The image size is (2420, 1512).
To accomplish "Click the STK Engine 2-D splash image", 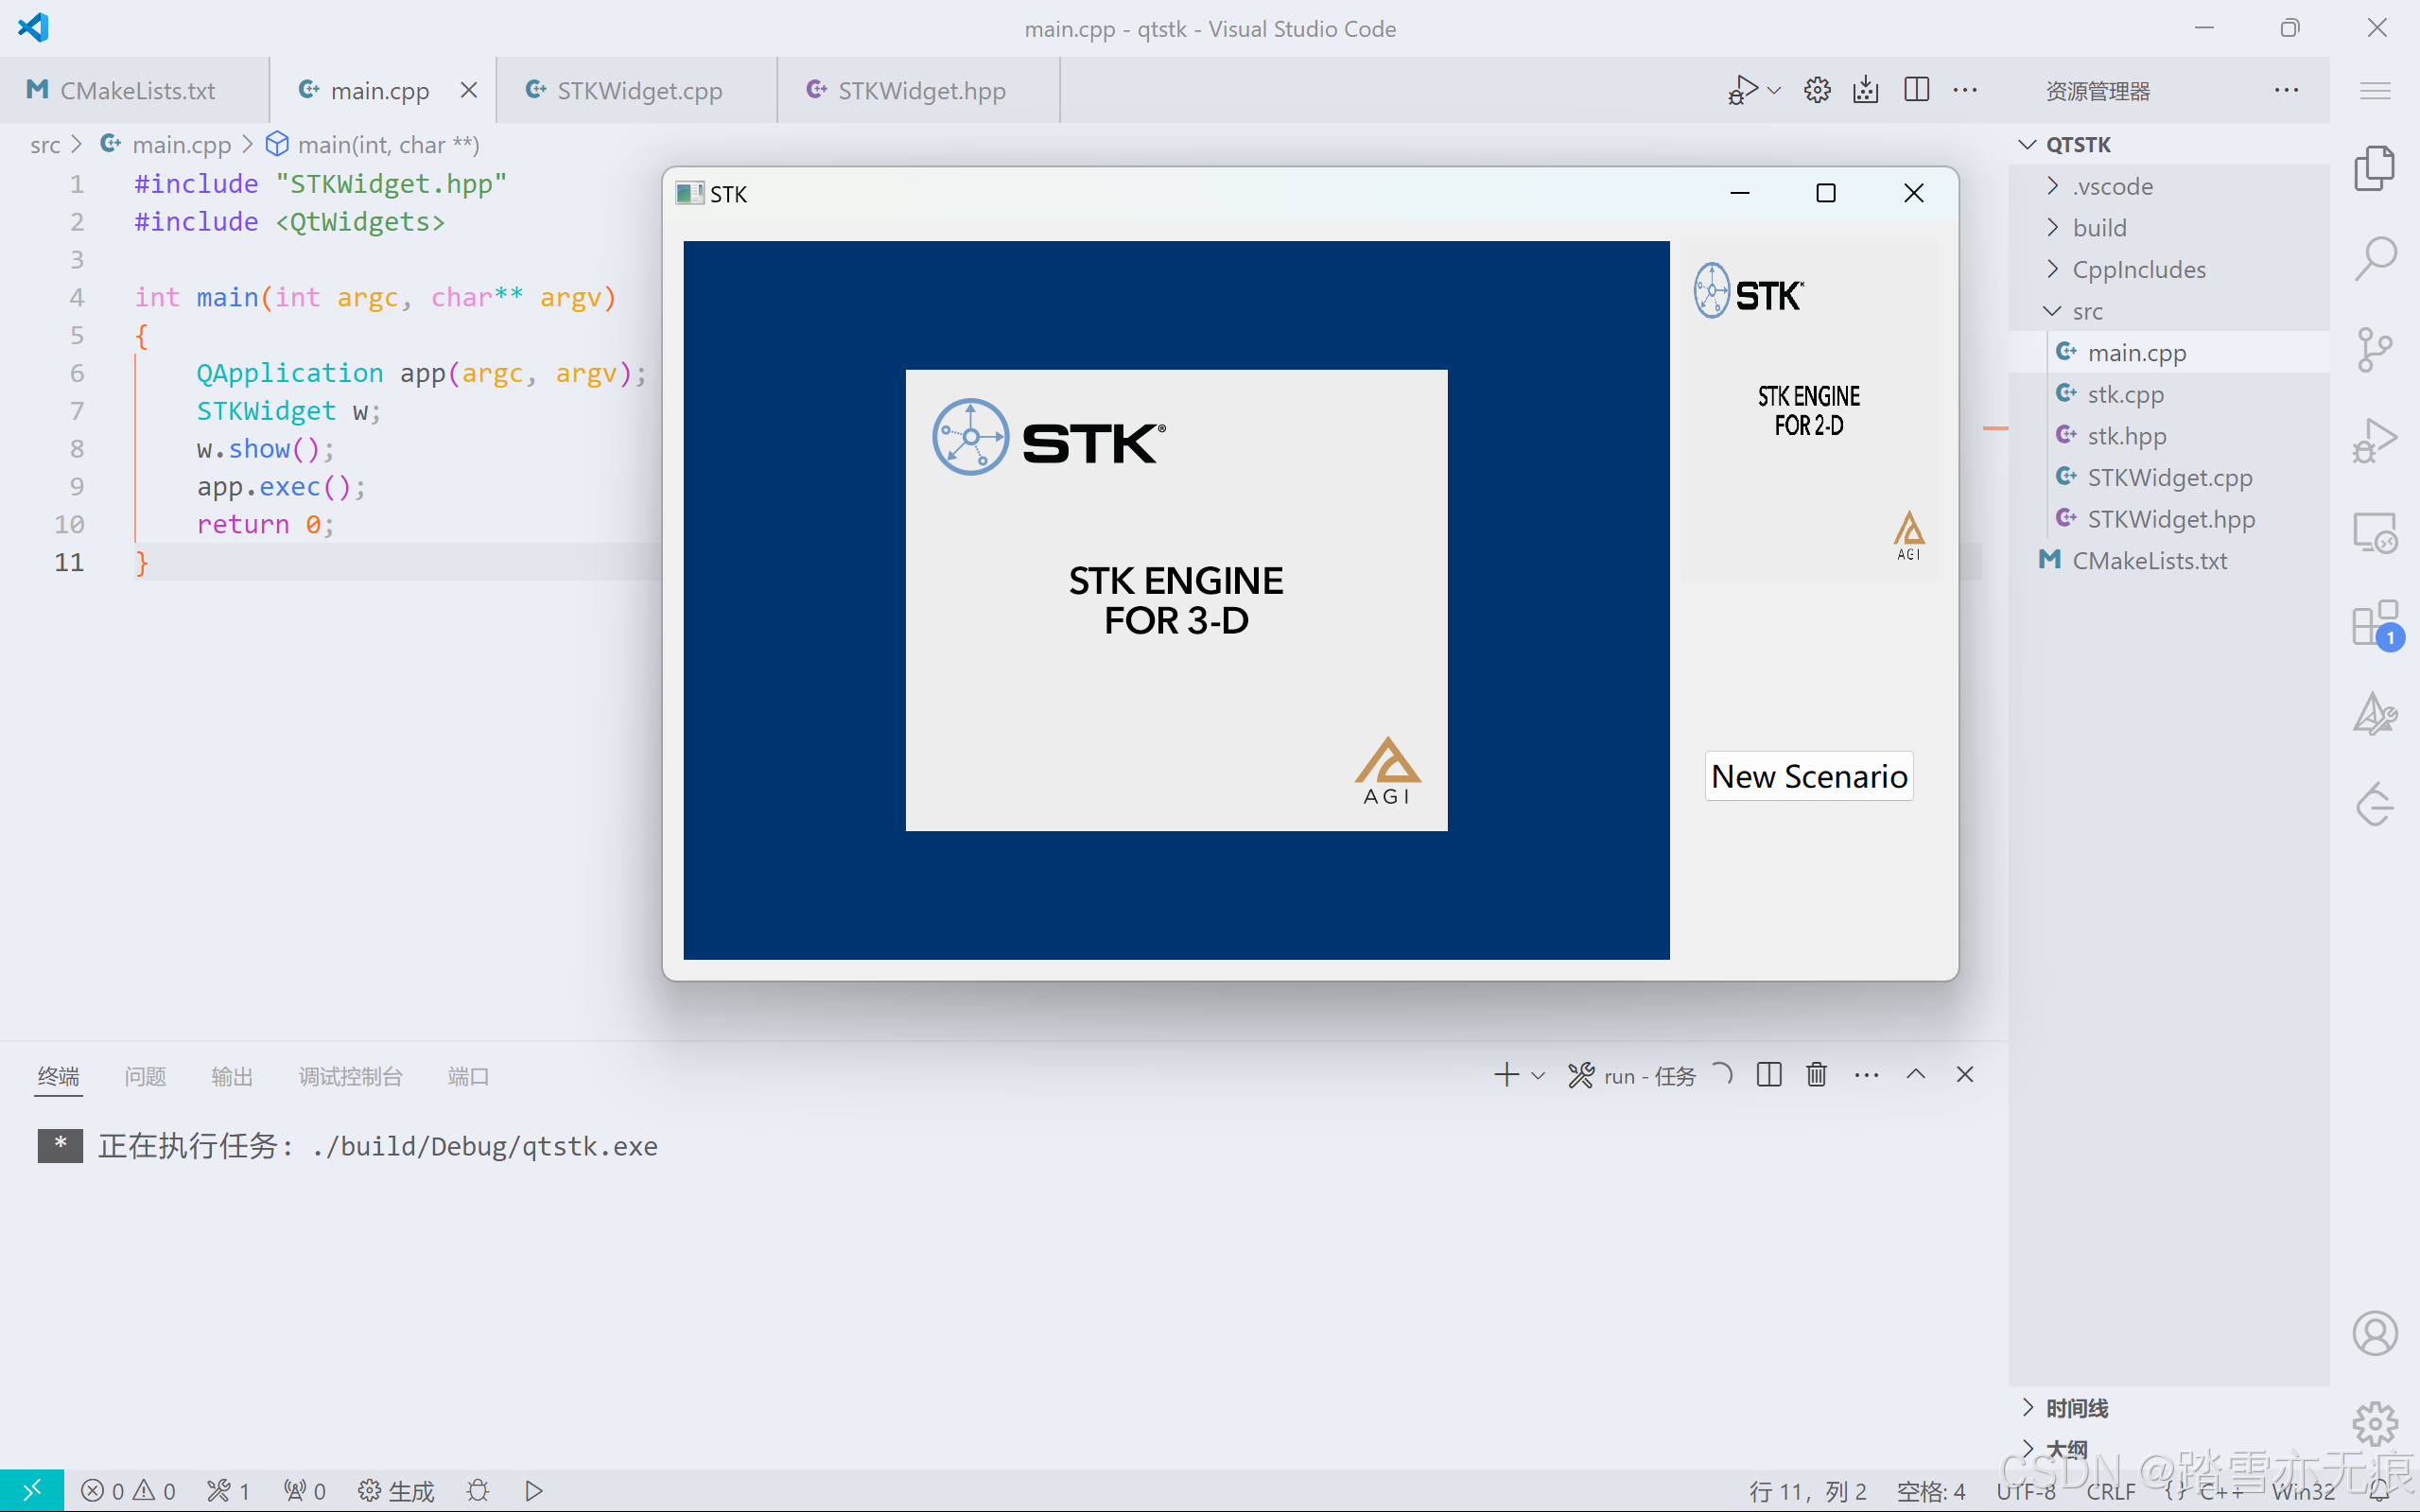I will tap(1809, 410).
